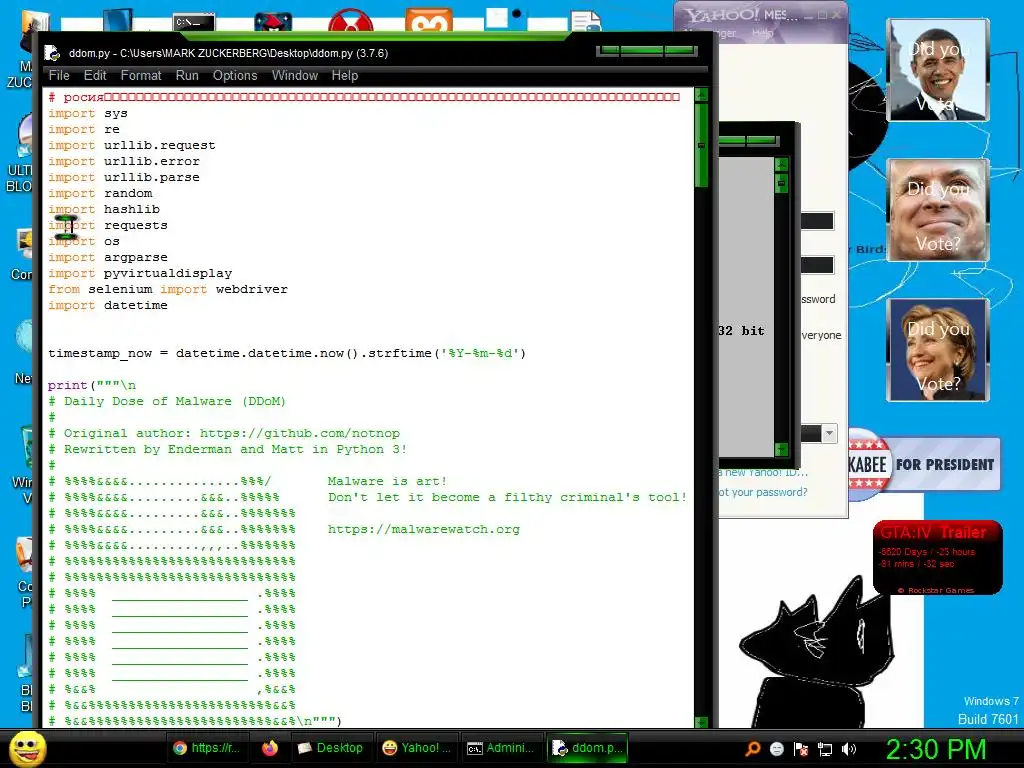Click the Angry Birds Space desktop icon

273,22
